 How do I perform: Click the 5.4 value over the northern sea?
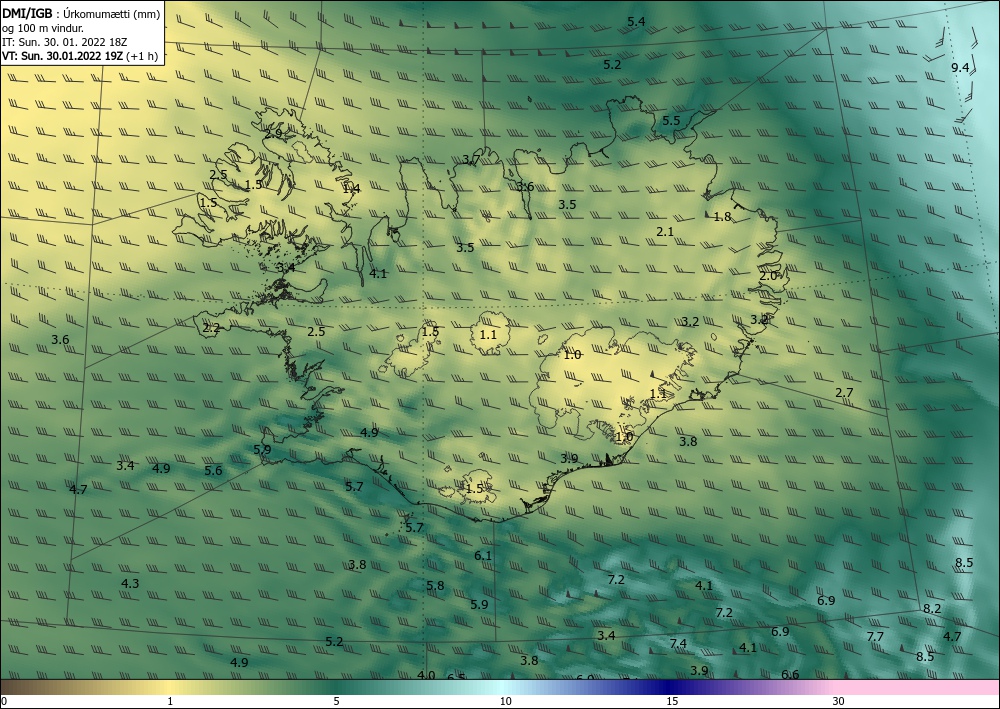[636, 22]
